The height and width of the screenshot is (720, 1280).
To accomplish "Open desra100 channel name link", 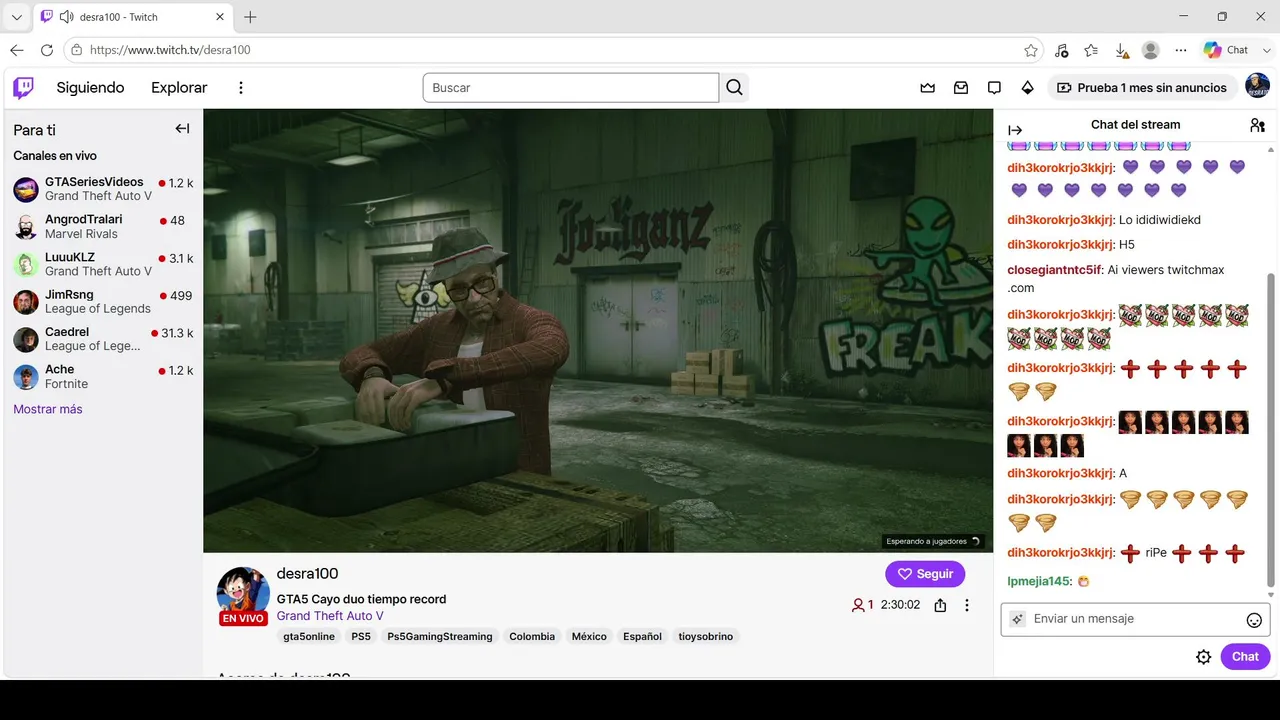I will click(307, 573).
